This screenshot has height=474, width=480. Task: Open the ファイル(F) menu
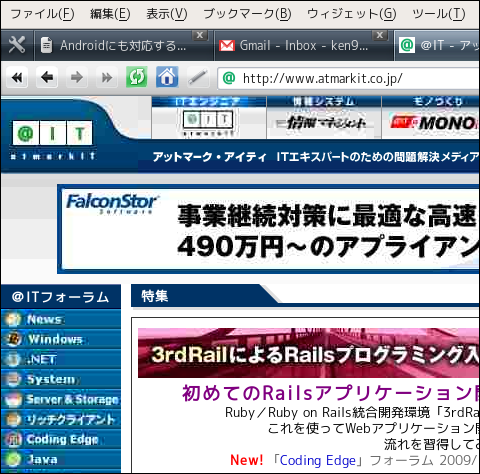(42, 14)
